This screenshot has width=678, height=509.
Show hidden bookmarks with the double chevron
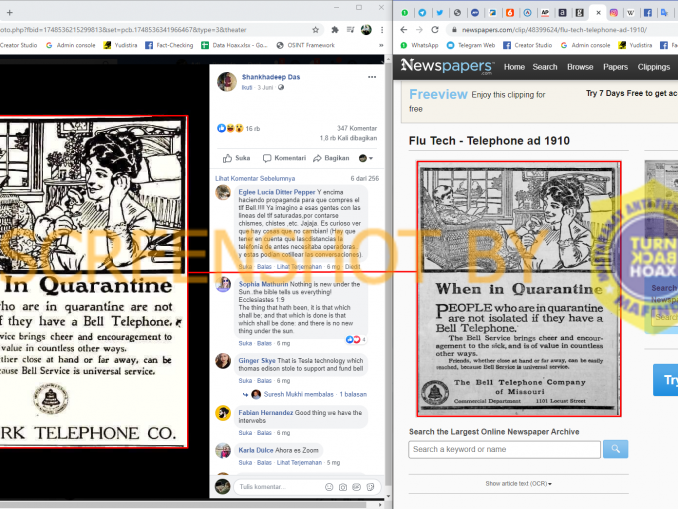click(381, 45)
